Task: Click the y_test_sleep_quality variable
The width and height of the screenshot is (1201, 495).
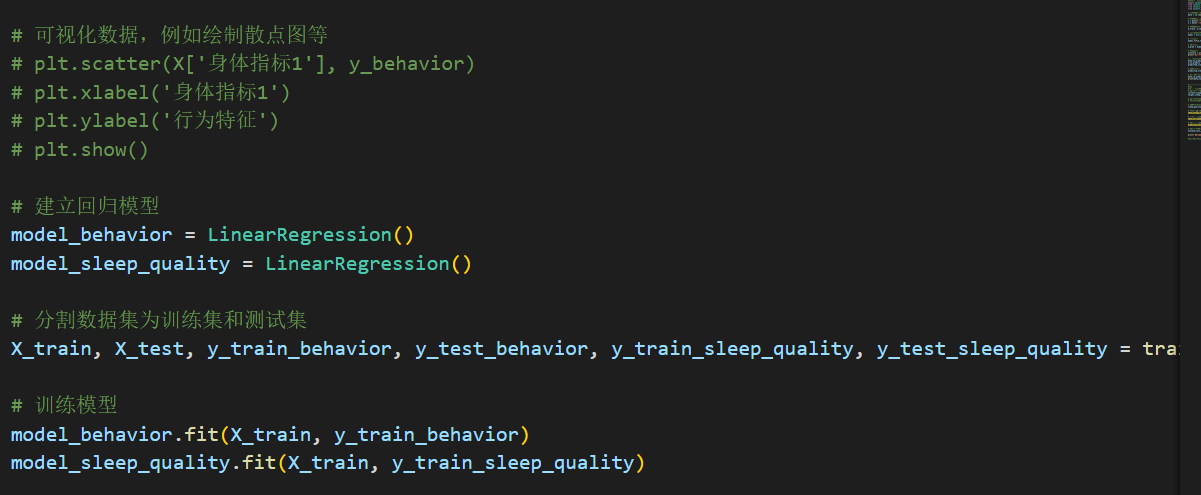Action: tap(992, 349)
